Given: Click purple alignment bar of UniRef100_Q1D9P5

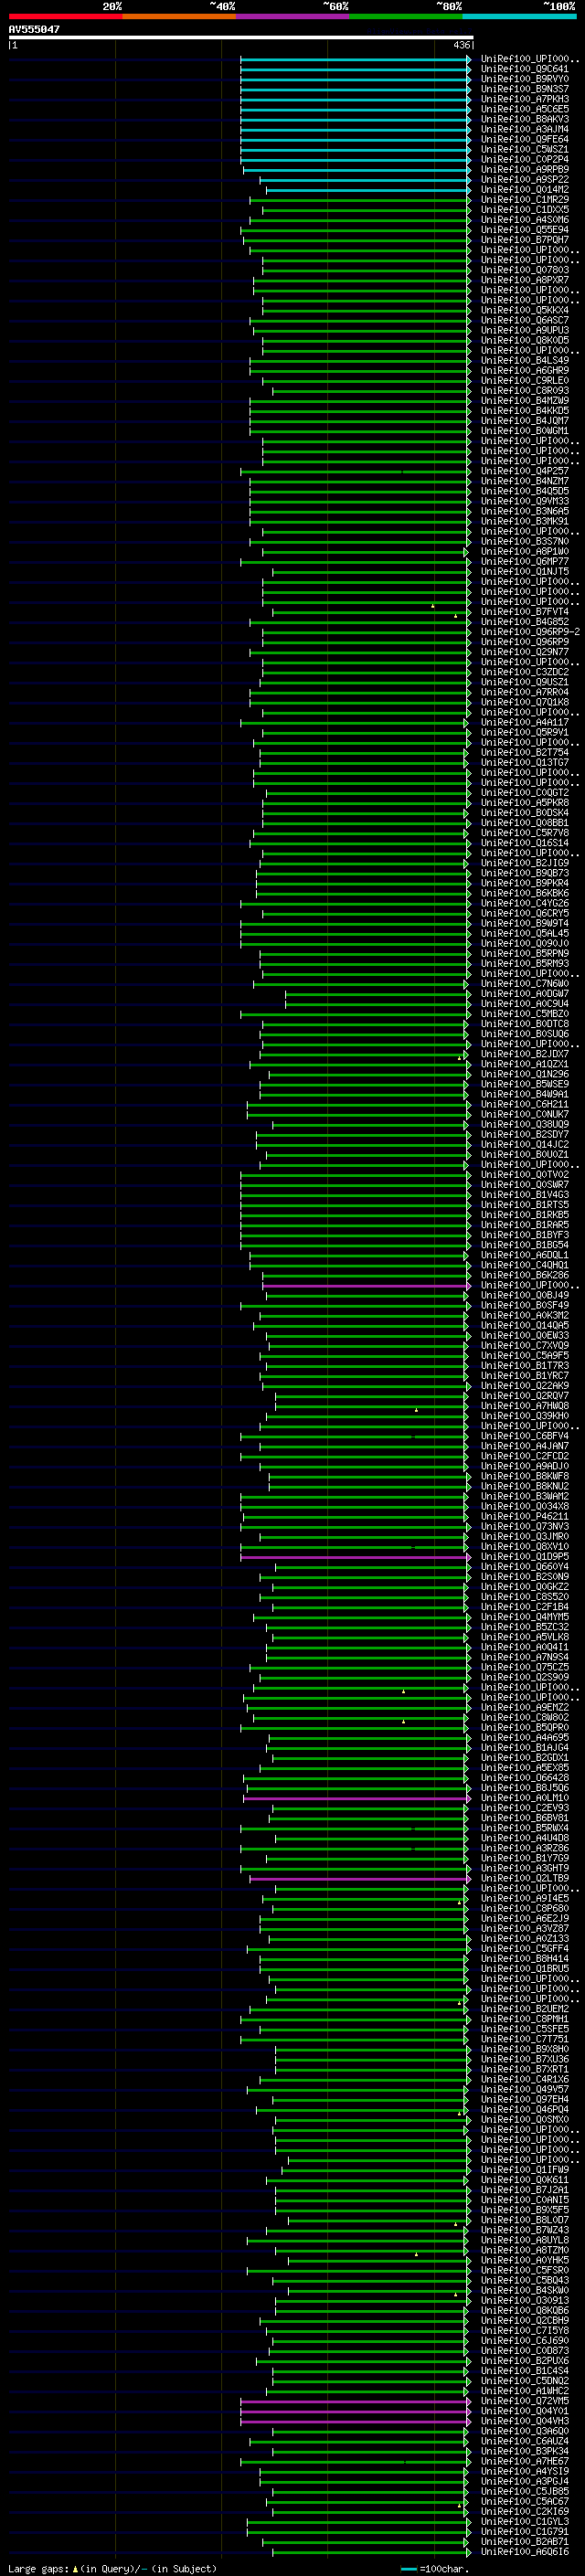Looking at the screenshot, I should pyautogui.click(x=355, y=1557).
